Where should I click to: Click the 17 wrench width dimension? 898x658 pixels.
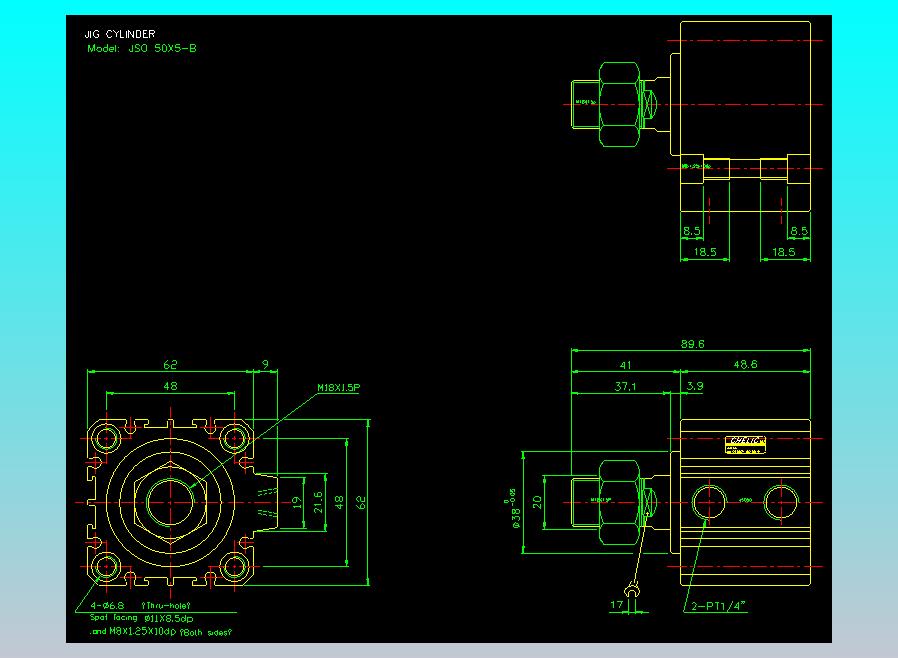point(616,605)
